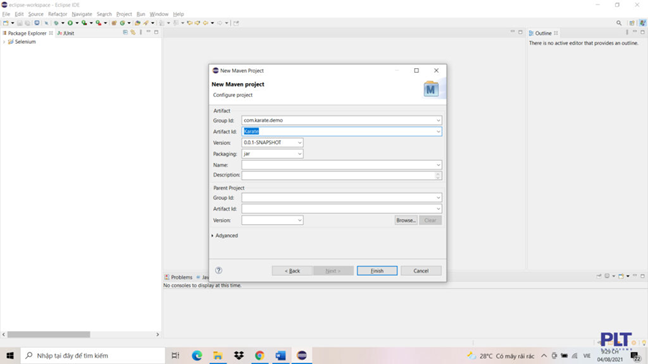Click the Browse... button
Viewport: 648px width, 364px height.
click(405, 220)
